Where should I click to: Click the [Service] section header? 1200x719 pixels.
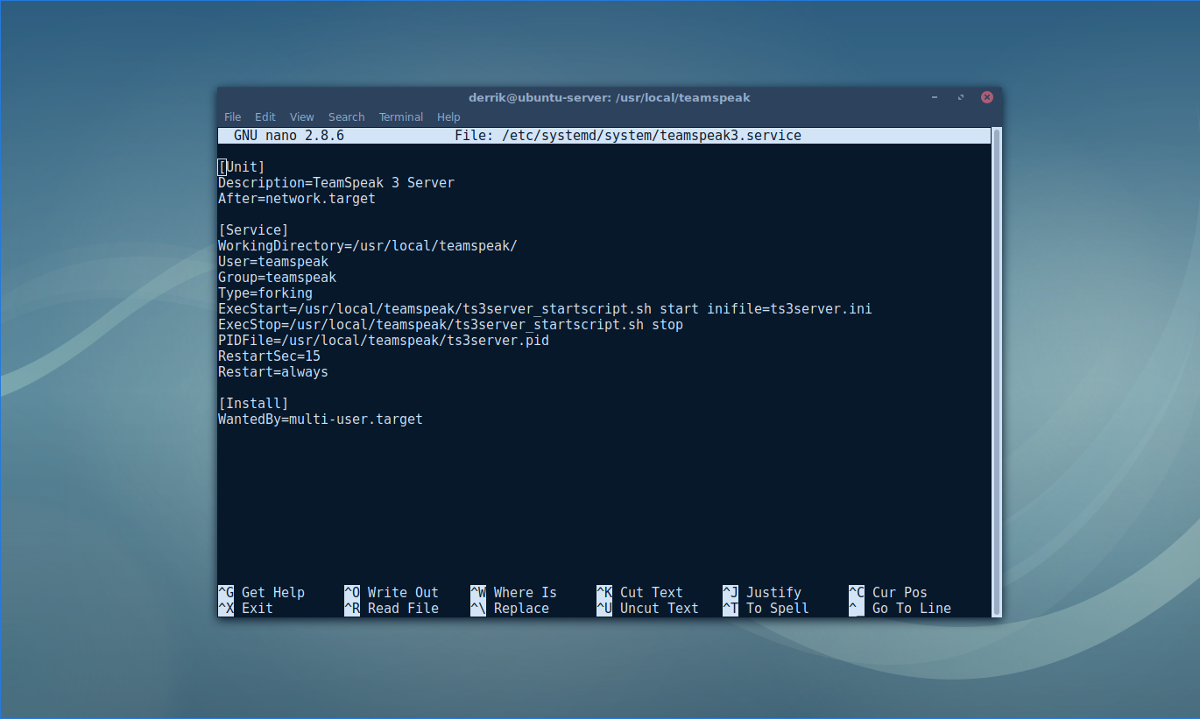tap(254, 230)
